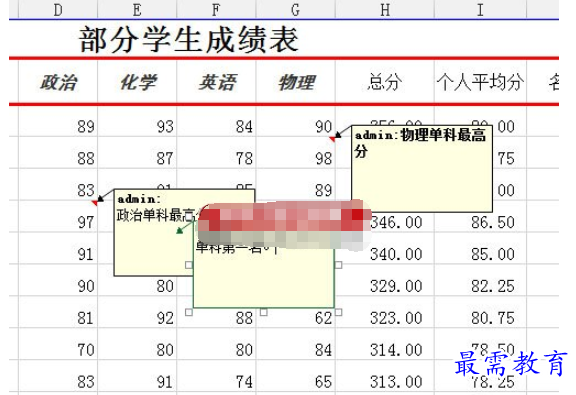Select the 化学 header cell

137,82
